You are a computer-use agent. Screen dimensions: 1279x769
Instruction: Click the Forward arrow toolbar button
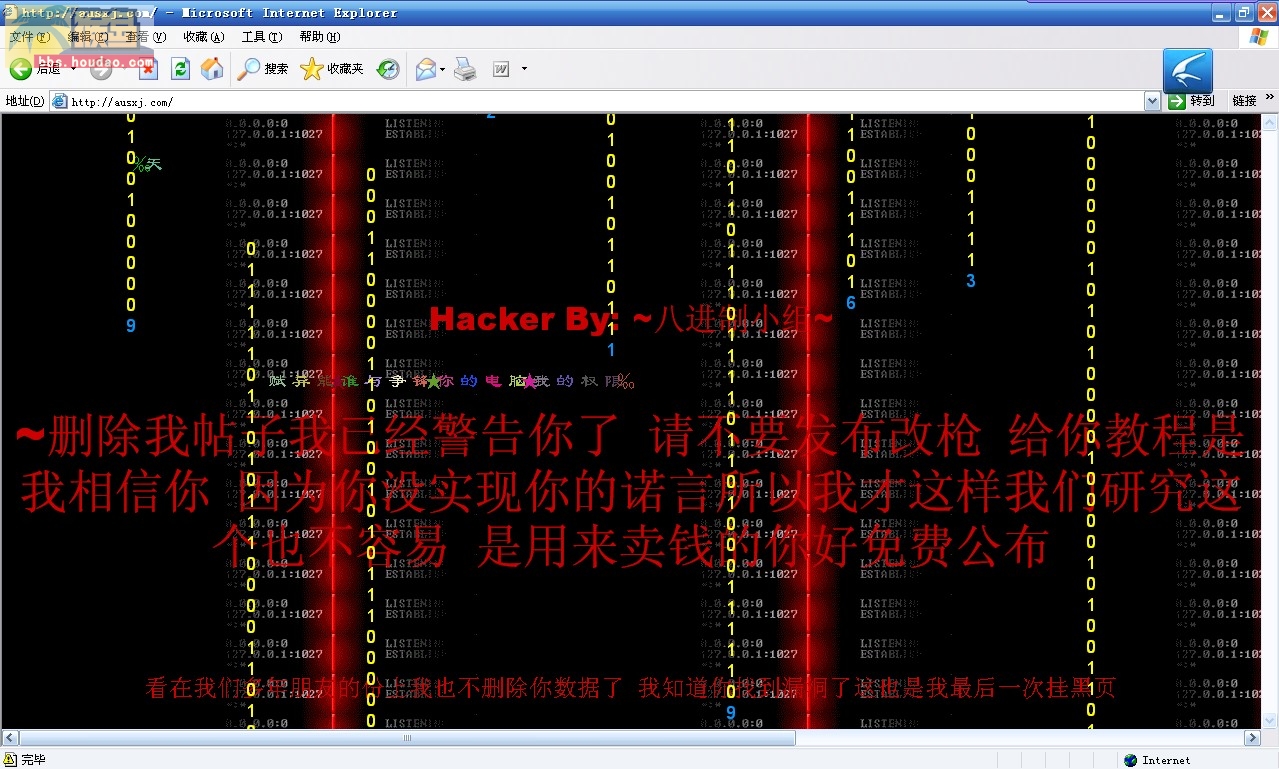pos(101,69)
